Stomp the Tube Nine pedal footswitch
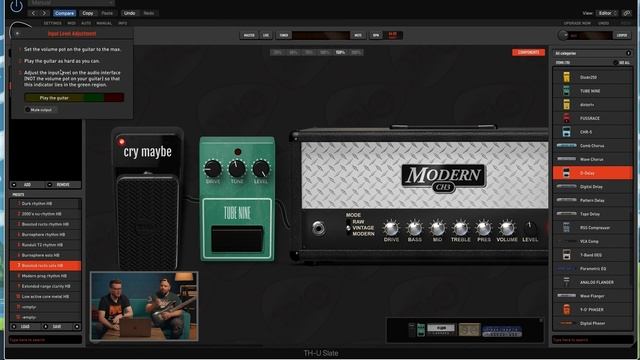 [237, 239]
